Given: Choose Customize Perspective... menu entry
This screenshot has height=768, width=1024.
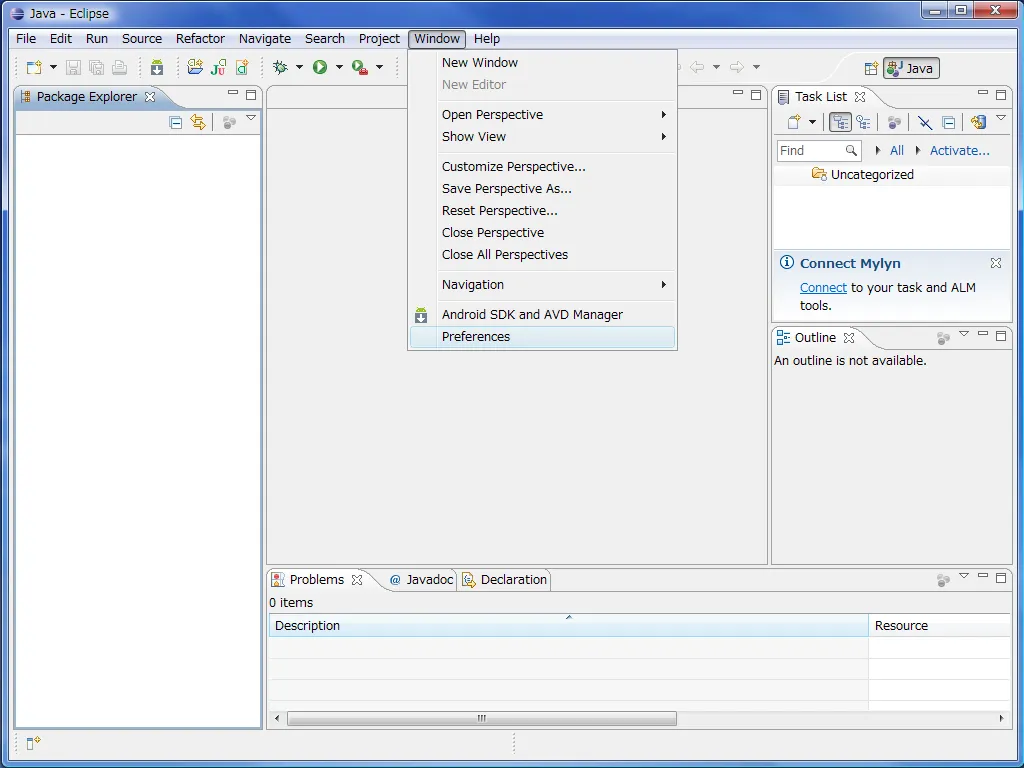Looking at the screenshot, I should pos(542,167).
